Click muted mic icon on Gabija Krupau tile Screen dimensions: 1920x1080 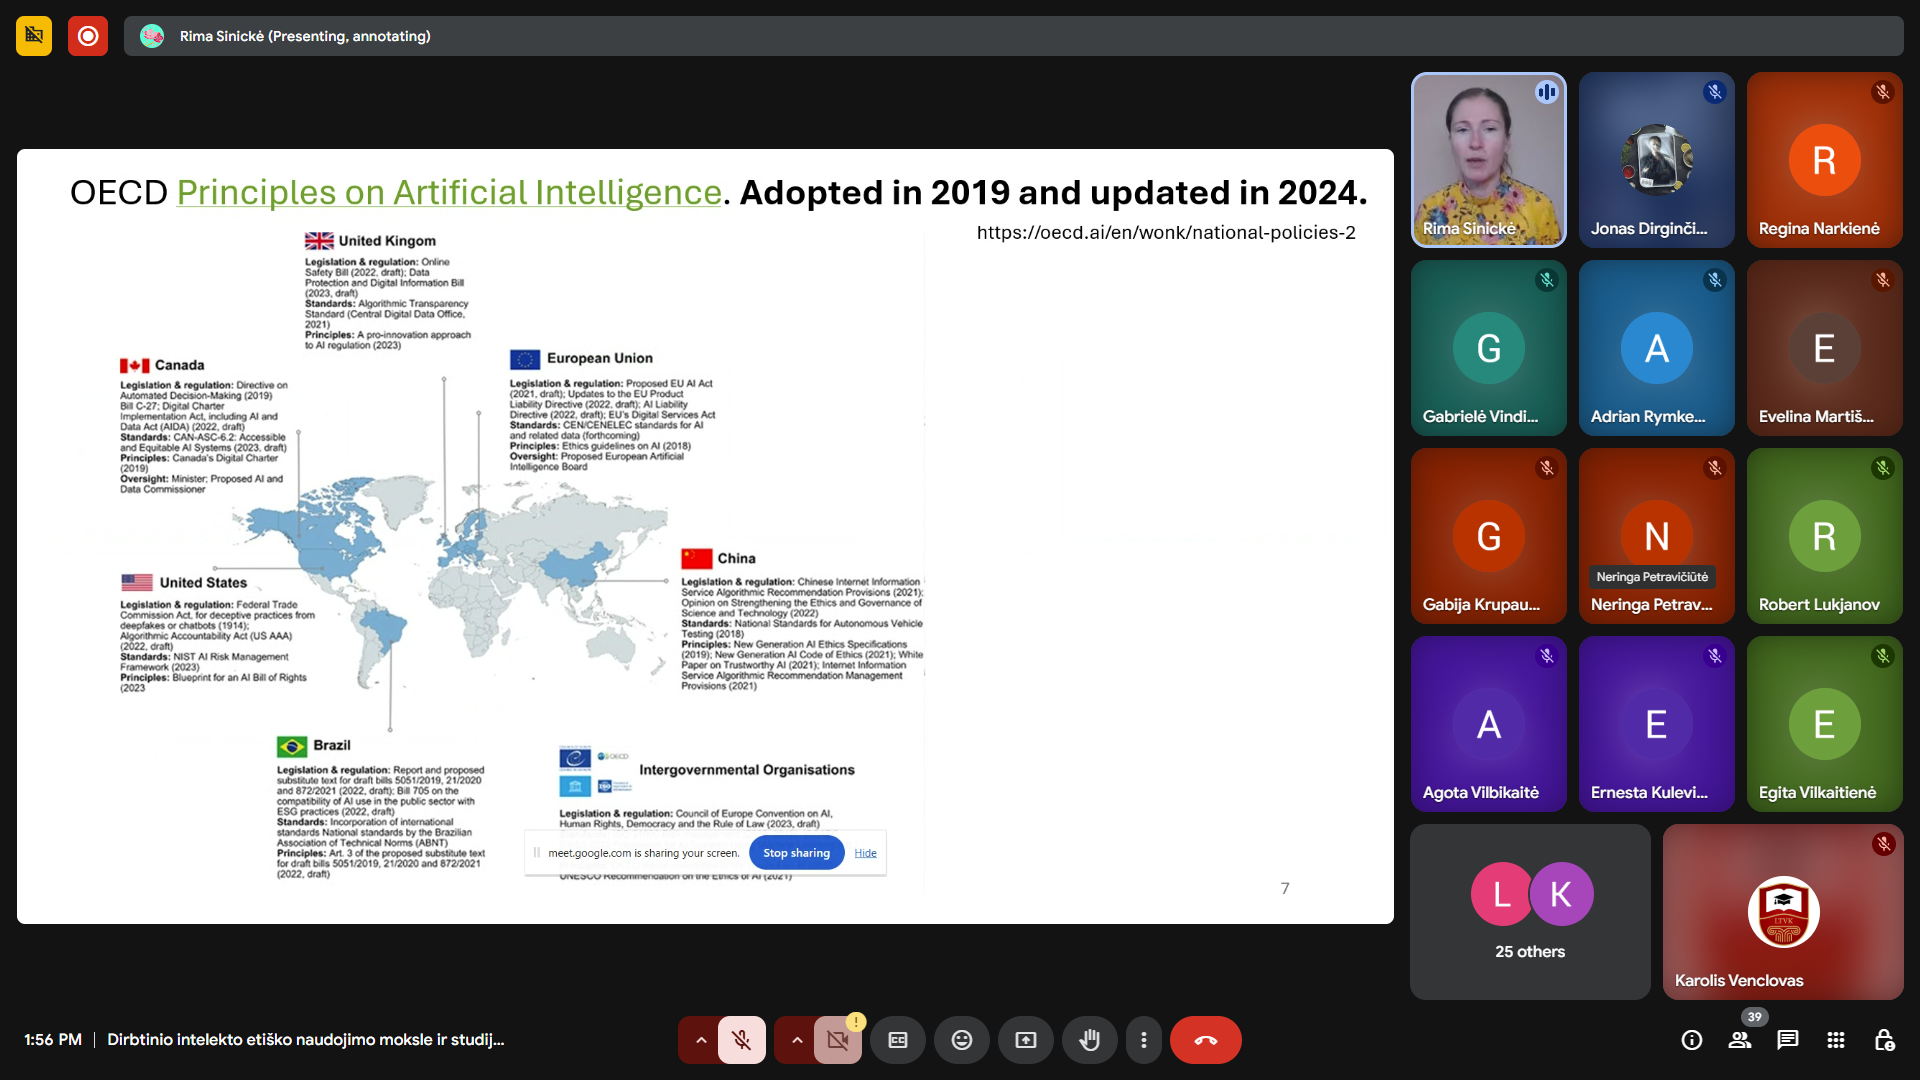pyautogui.click(x=1547, y=468)
